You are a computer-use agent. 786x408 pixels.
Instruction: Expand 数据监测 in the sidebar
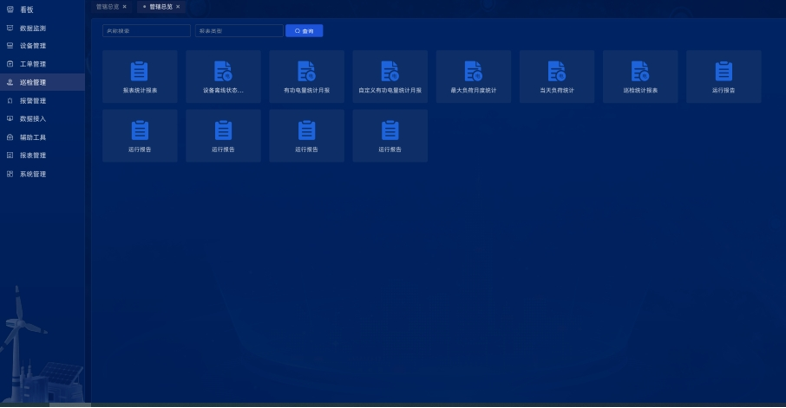click(33, 28)
